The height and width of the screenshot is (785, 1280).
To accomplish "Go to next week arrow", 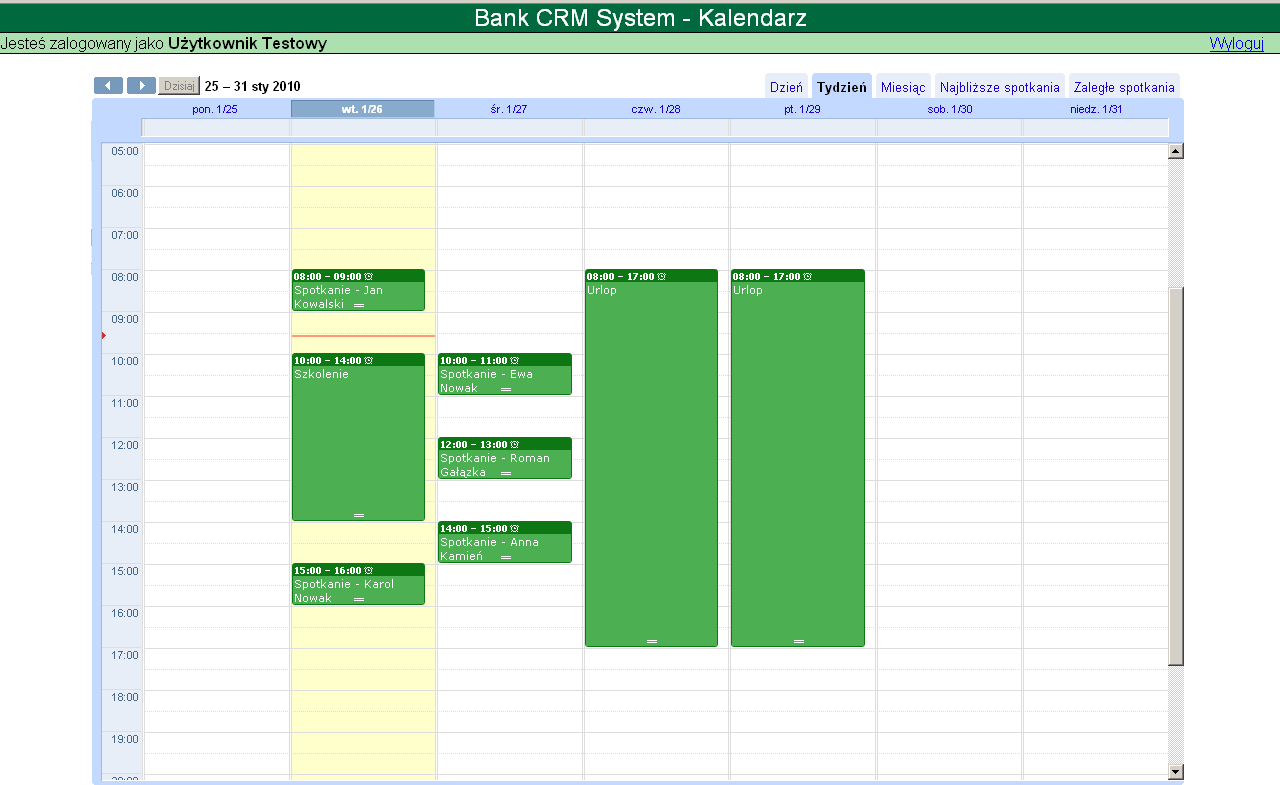I will click(x=141, y=86).
